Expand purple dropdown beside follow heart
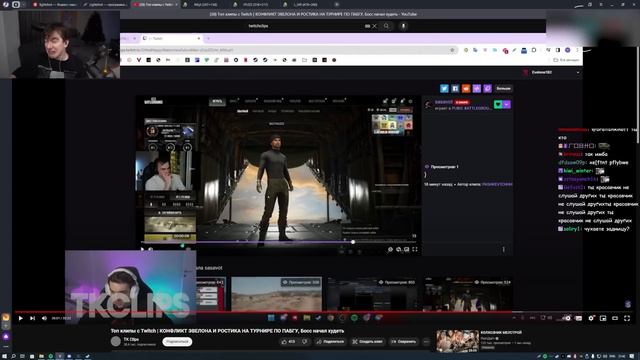 click(x=507, y=104)
